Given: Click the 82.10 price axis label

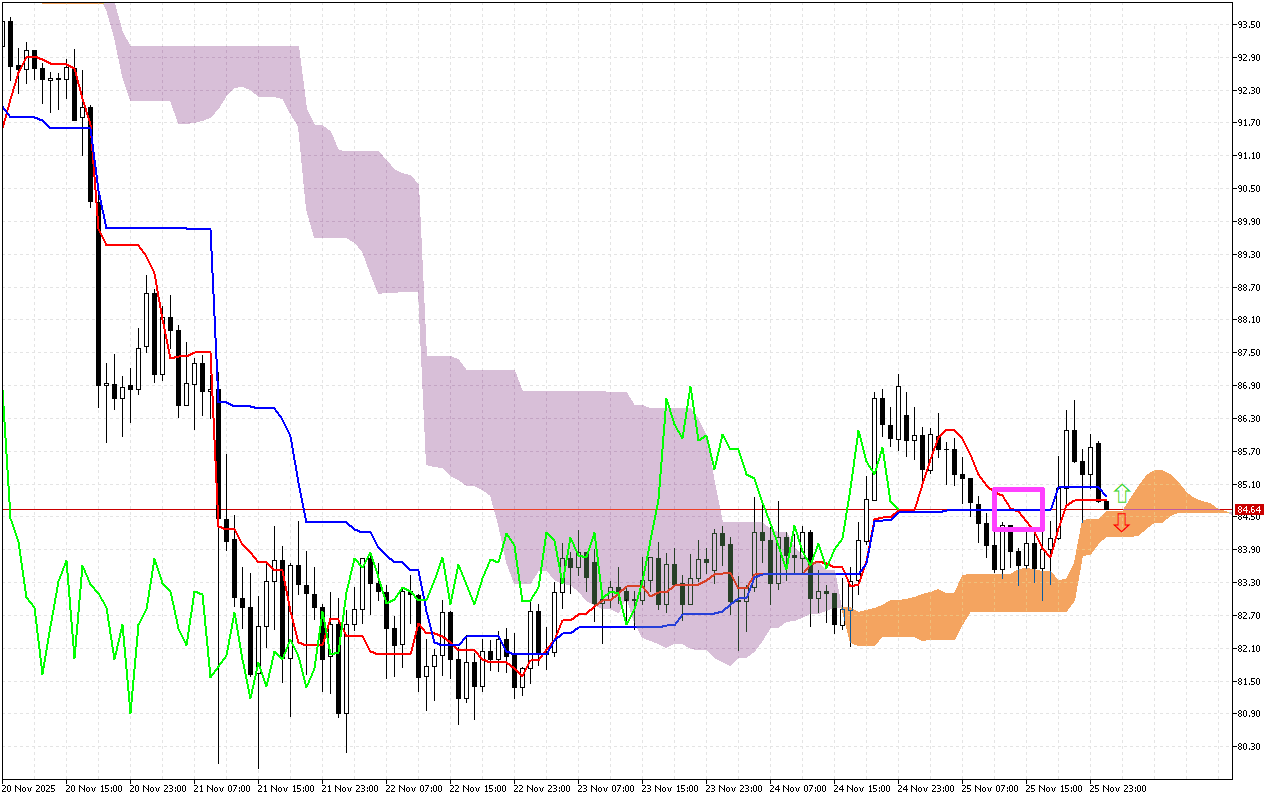Looking at the screenshot, I should pos(1250,649).
